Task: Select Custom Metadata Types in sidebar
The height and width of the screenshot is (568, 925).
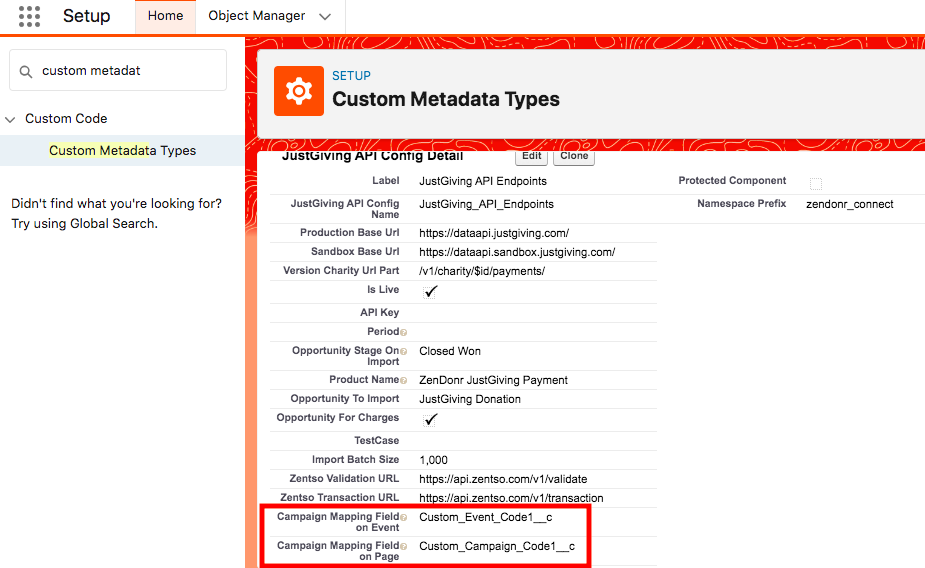Action: (x=122, y=151)
